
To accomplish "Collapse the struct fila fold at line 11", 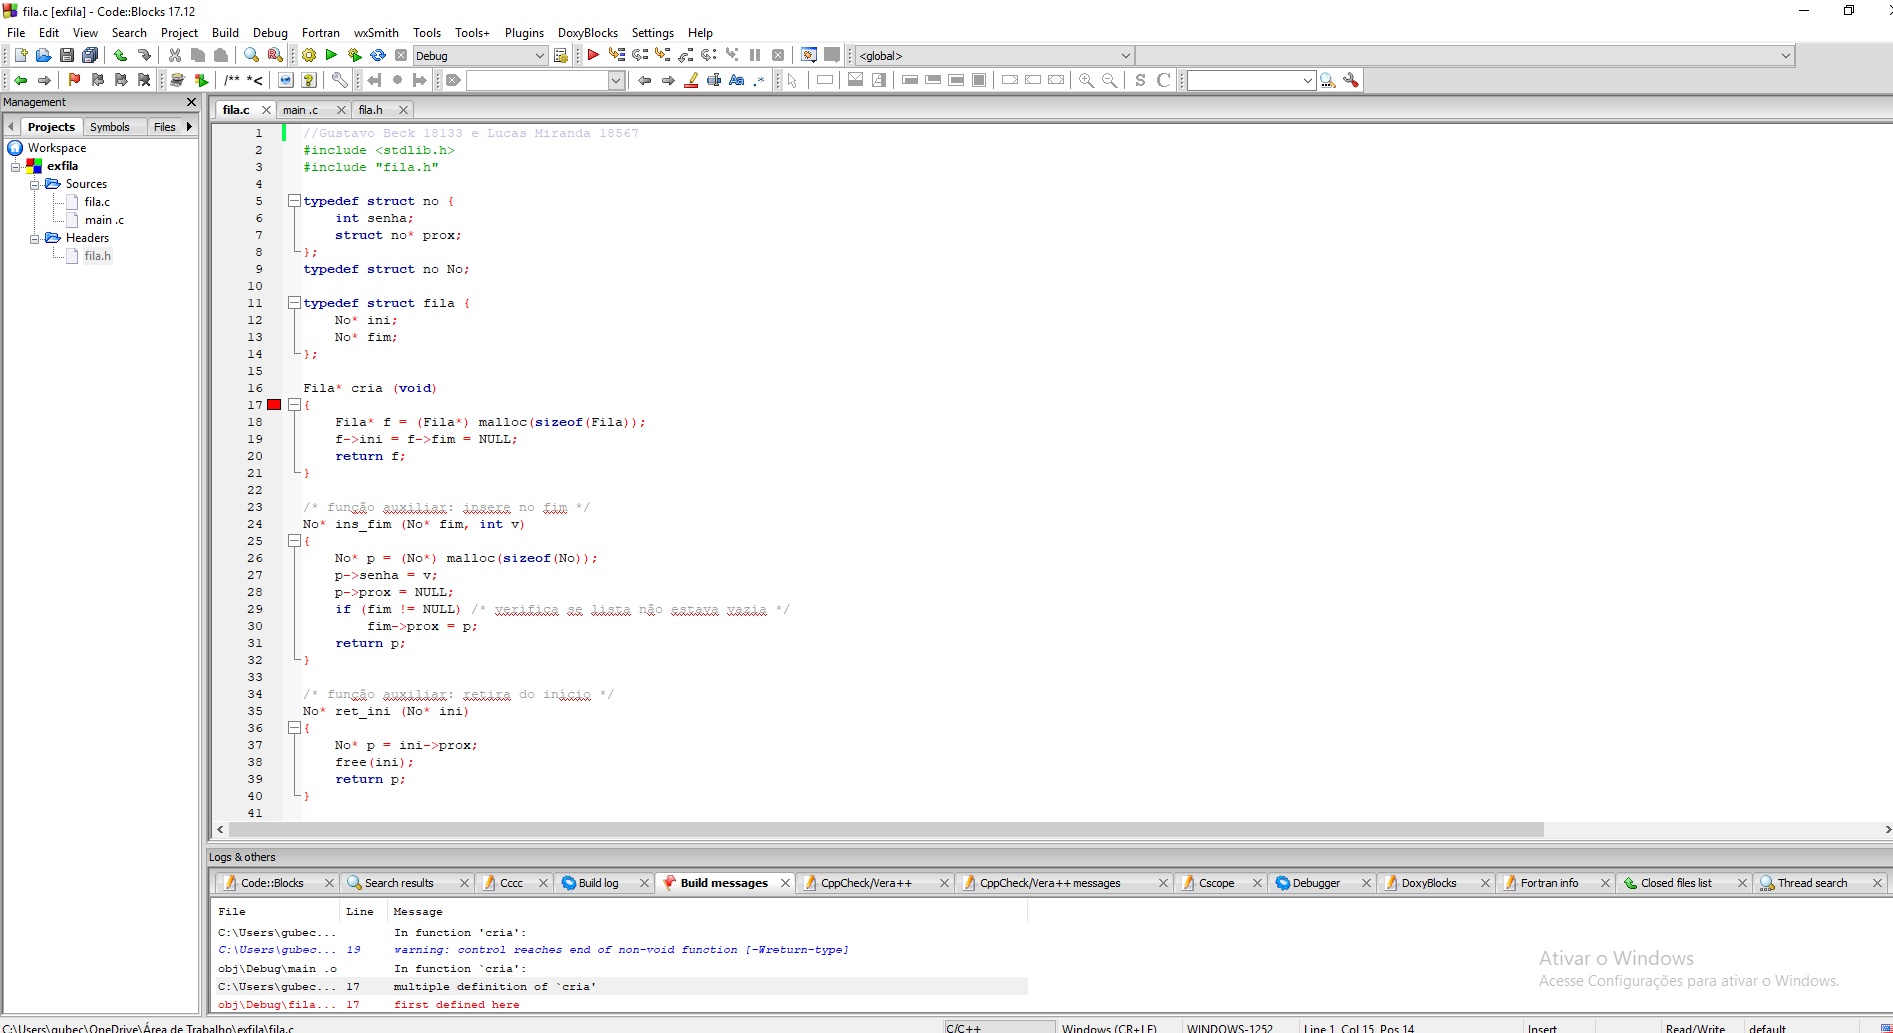I will [x=294, y=303].
